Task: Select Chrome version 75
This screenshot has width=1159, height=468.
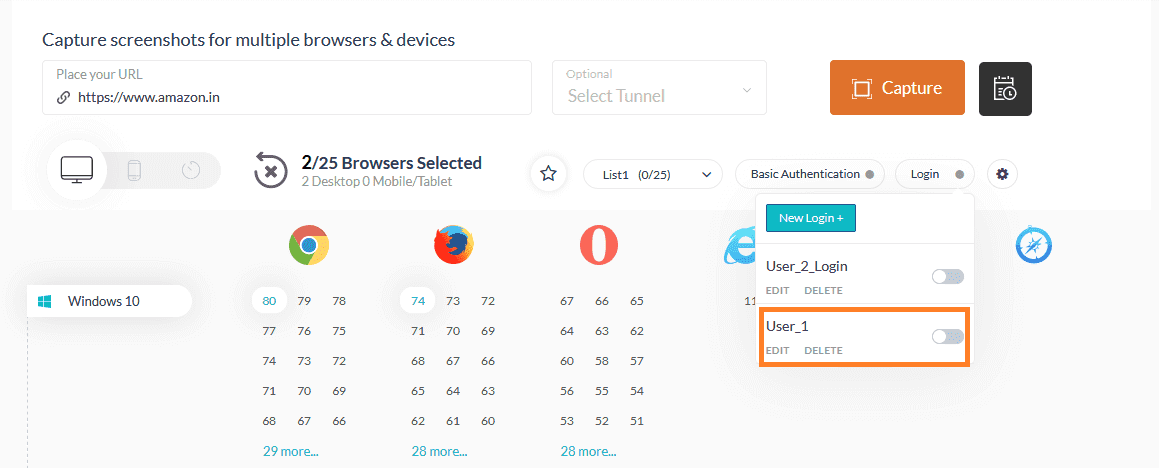Action: [339, 331]
